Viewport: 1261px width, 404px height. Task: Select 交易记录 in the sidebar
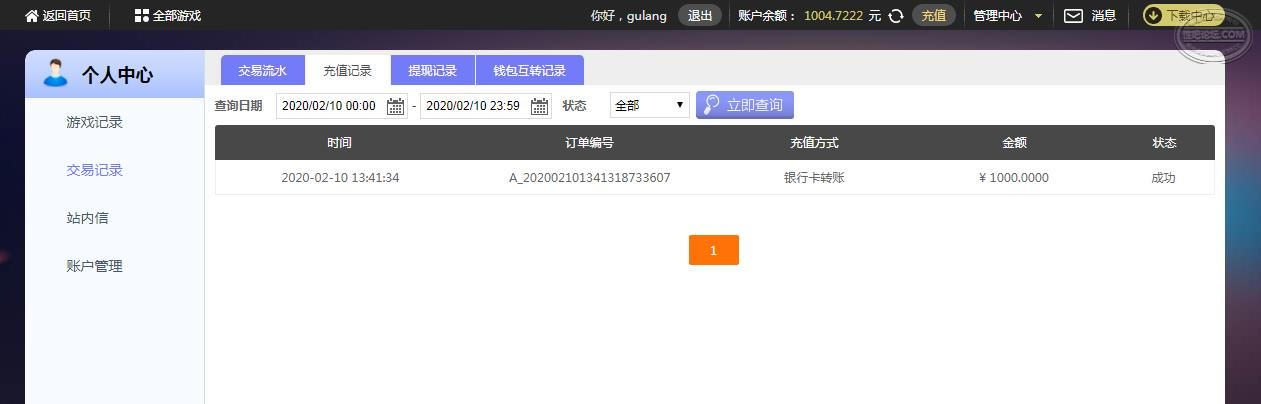95,170
